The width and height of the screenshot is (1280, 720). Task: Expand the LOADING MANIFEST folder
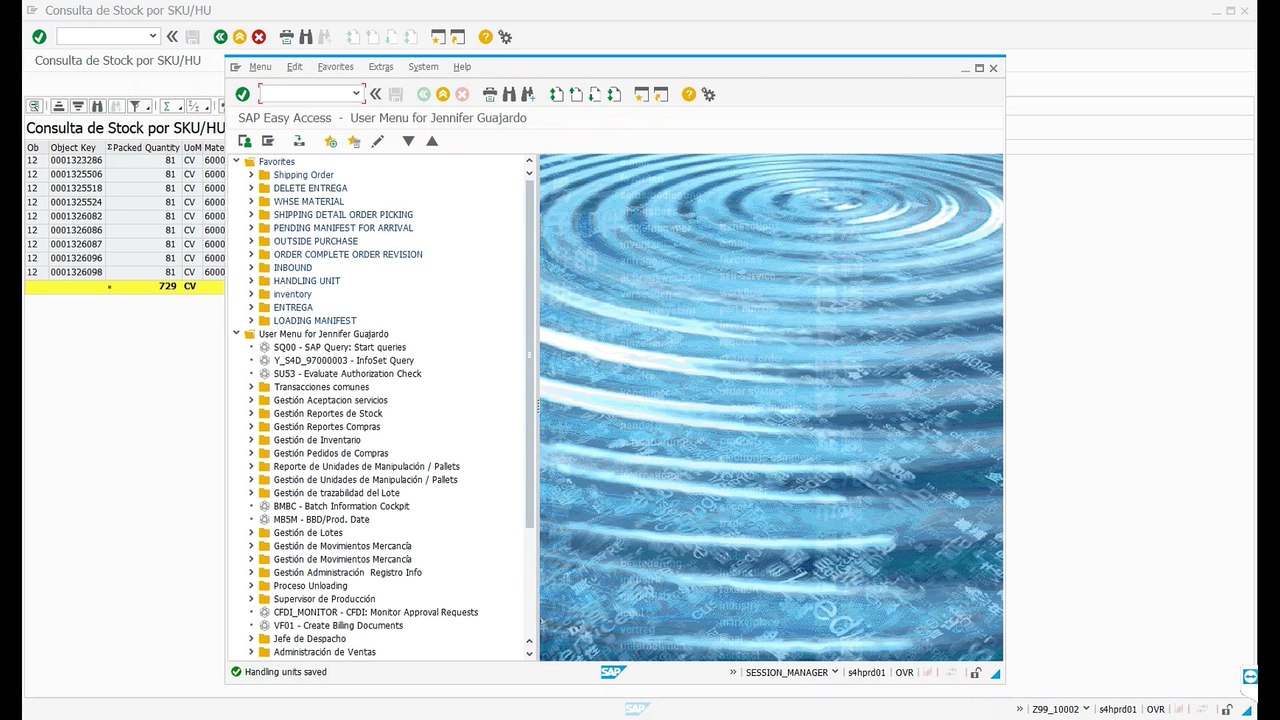[251, 321]
